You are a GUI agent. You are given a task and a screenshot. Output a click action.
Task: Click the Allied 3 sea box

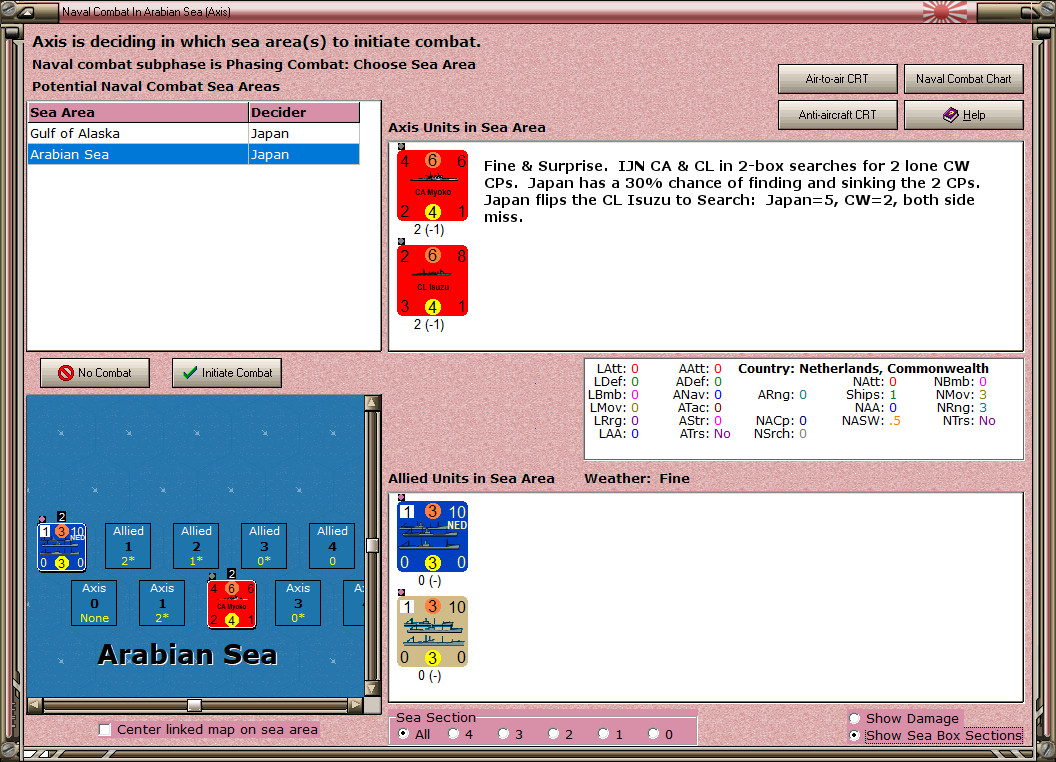pyautogui.click(x=264, y=546)
